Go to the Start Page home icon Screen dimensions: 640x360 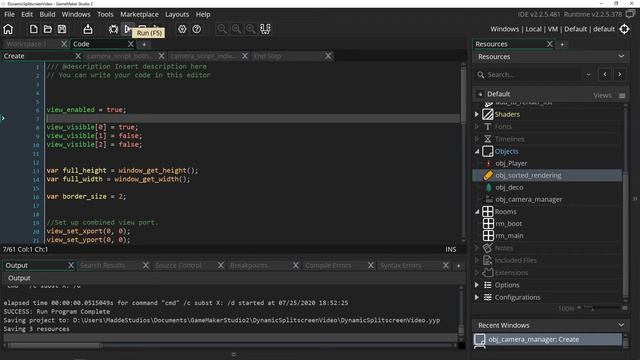(x=8, y=29)
